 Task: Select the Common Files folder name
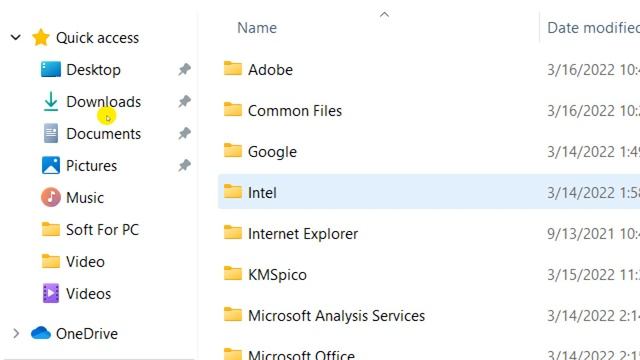[295, 111]
